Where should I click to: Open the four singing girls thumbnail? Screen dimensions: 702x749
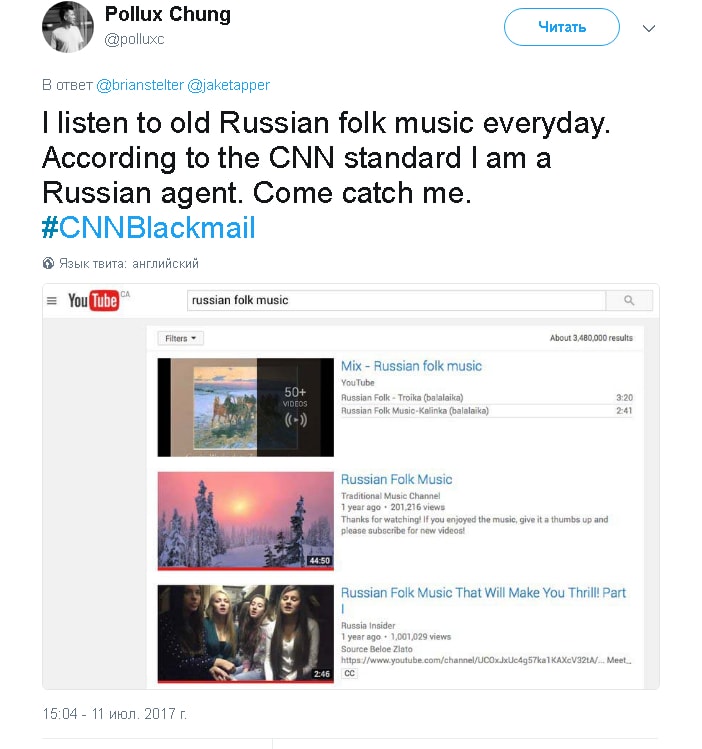point(245,634)
